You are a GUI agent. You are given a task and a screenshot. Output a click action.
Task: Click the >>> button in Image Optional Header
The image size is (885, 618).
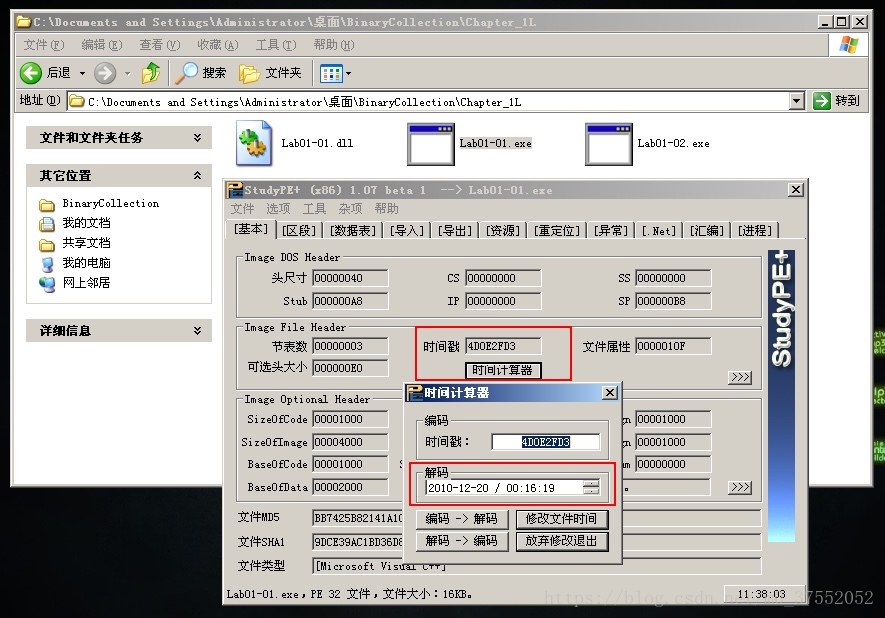pyautogui.click(x=740, y=487)
